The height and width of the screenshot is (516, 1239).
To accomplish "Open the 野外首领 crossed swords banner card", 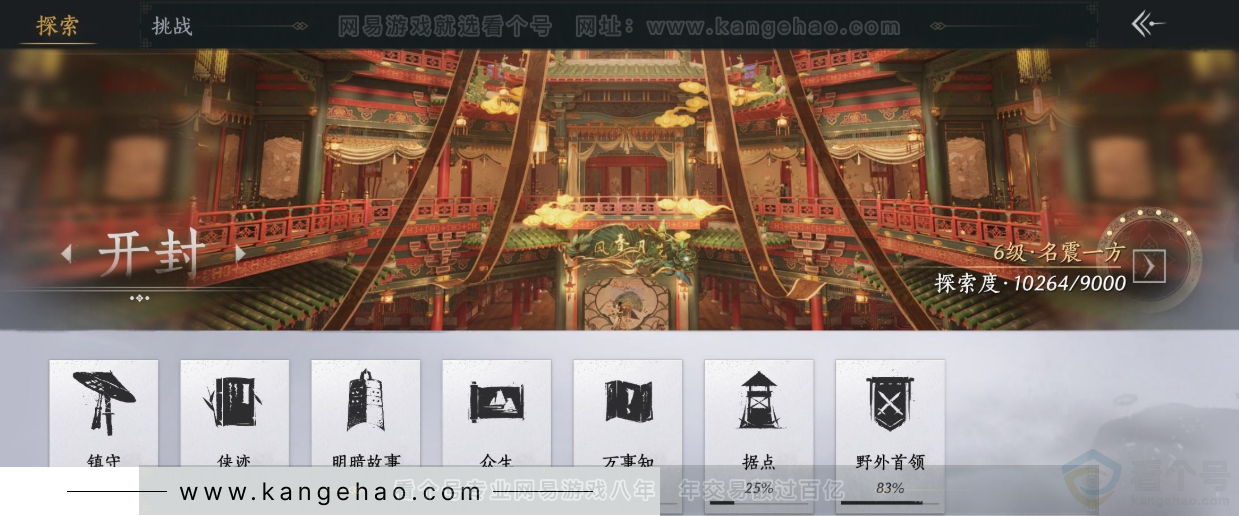I will 890,435.
